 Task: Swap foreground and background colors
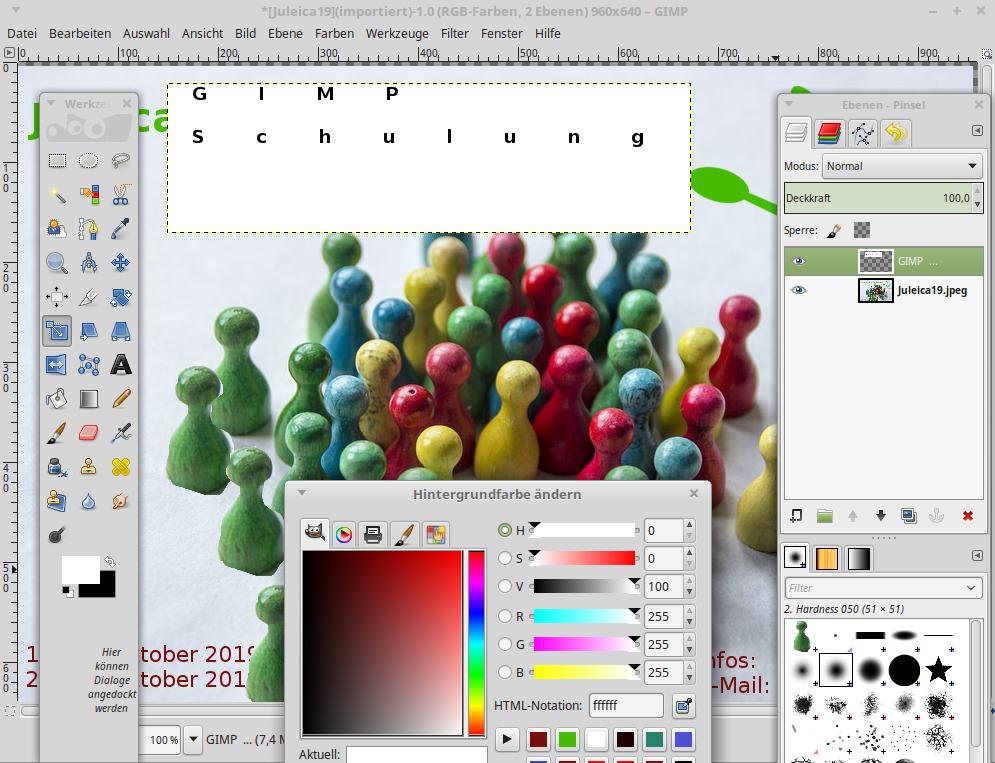[110, 561]
